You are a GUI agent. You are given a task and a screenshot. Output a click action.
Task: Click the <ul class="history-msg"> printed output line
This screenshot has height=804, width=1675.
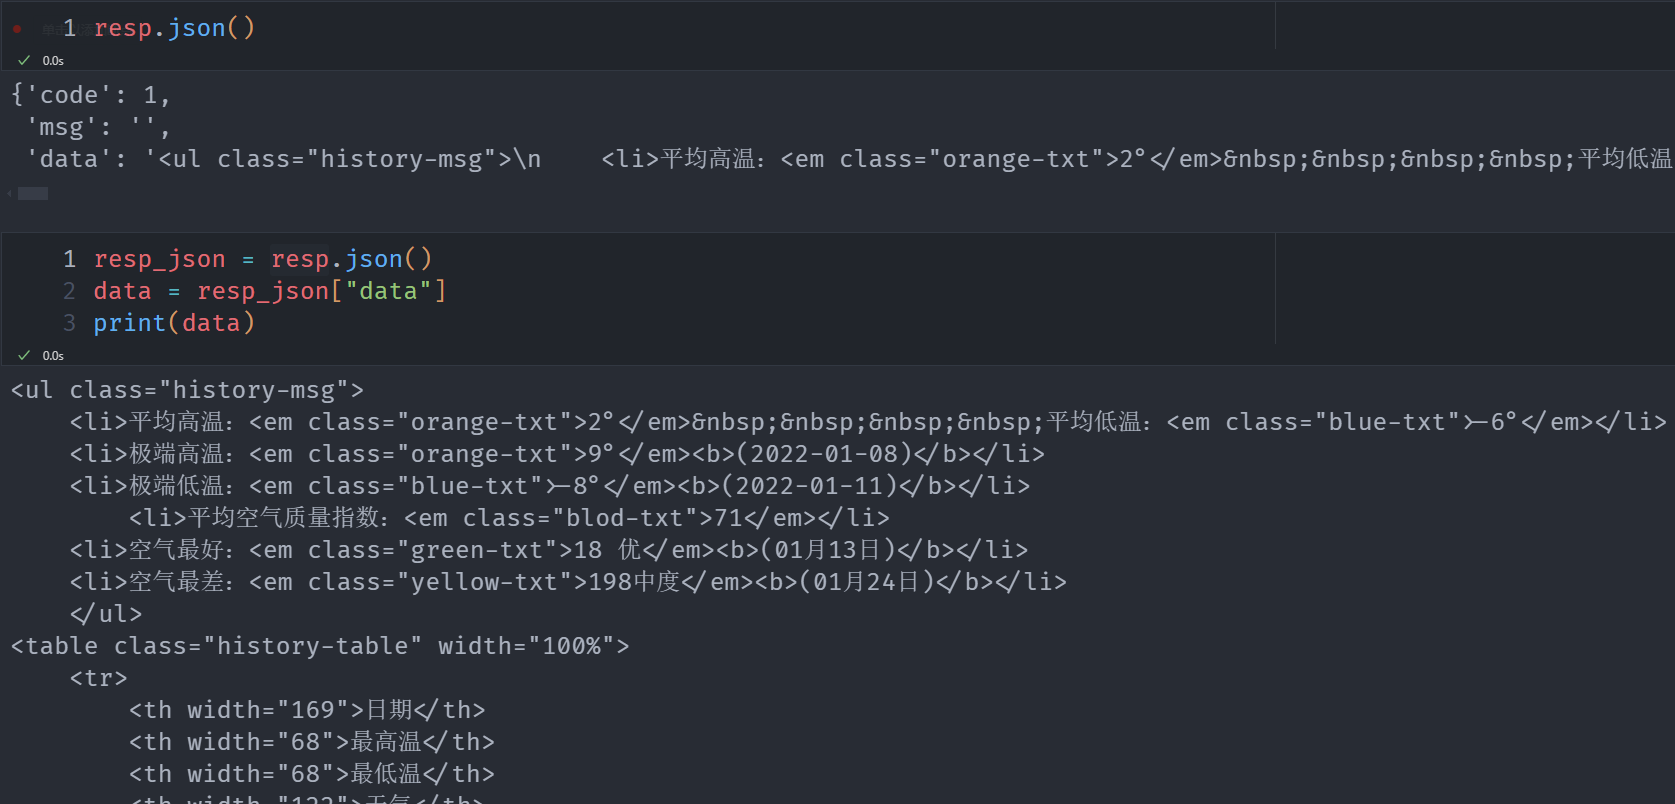[x=187, y=390]
